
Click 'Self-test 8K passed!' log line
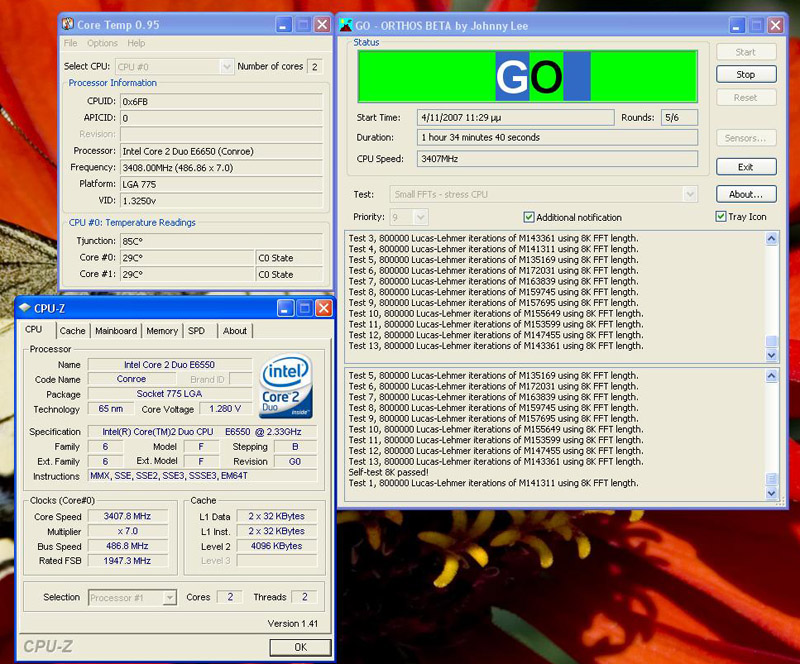tap(388, 472)
